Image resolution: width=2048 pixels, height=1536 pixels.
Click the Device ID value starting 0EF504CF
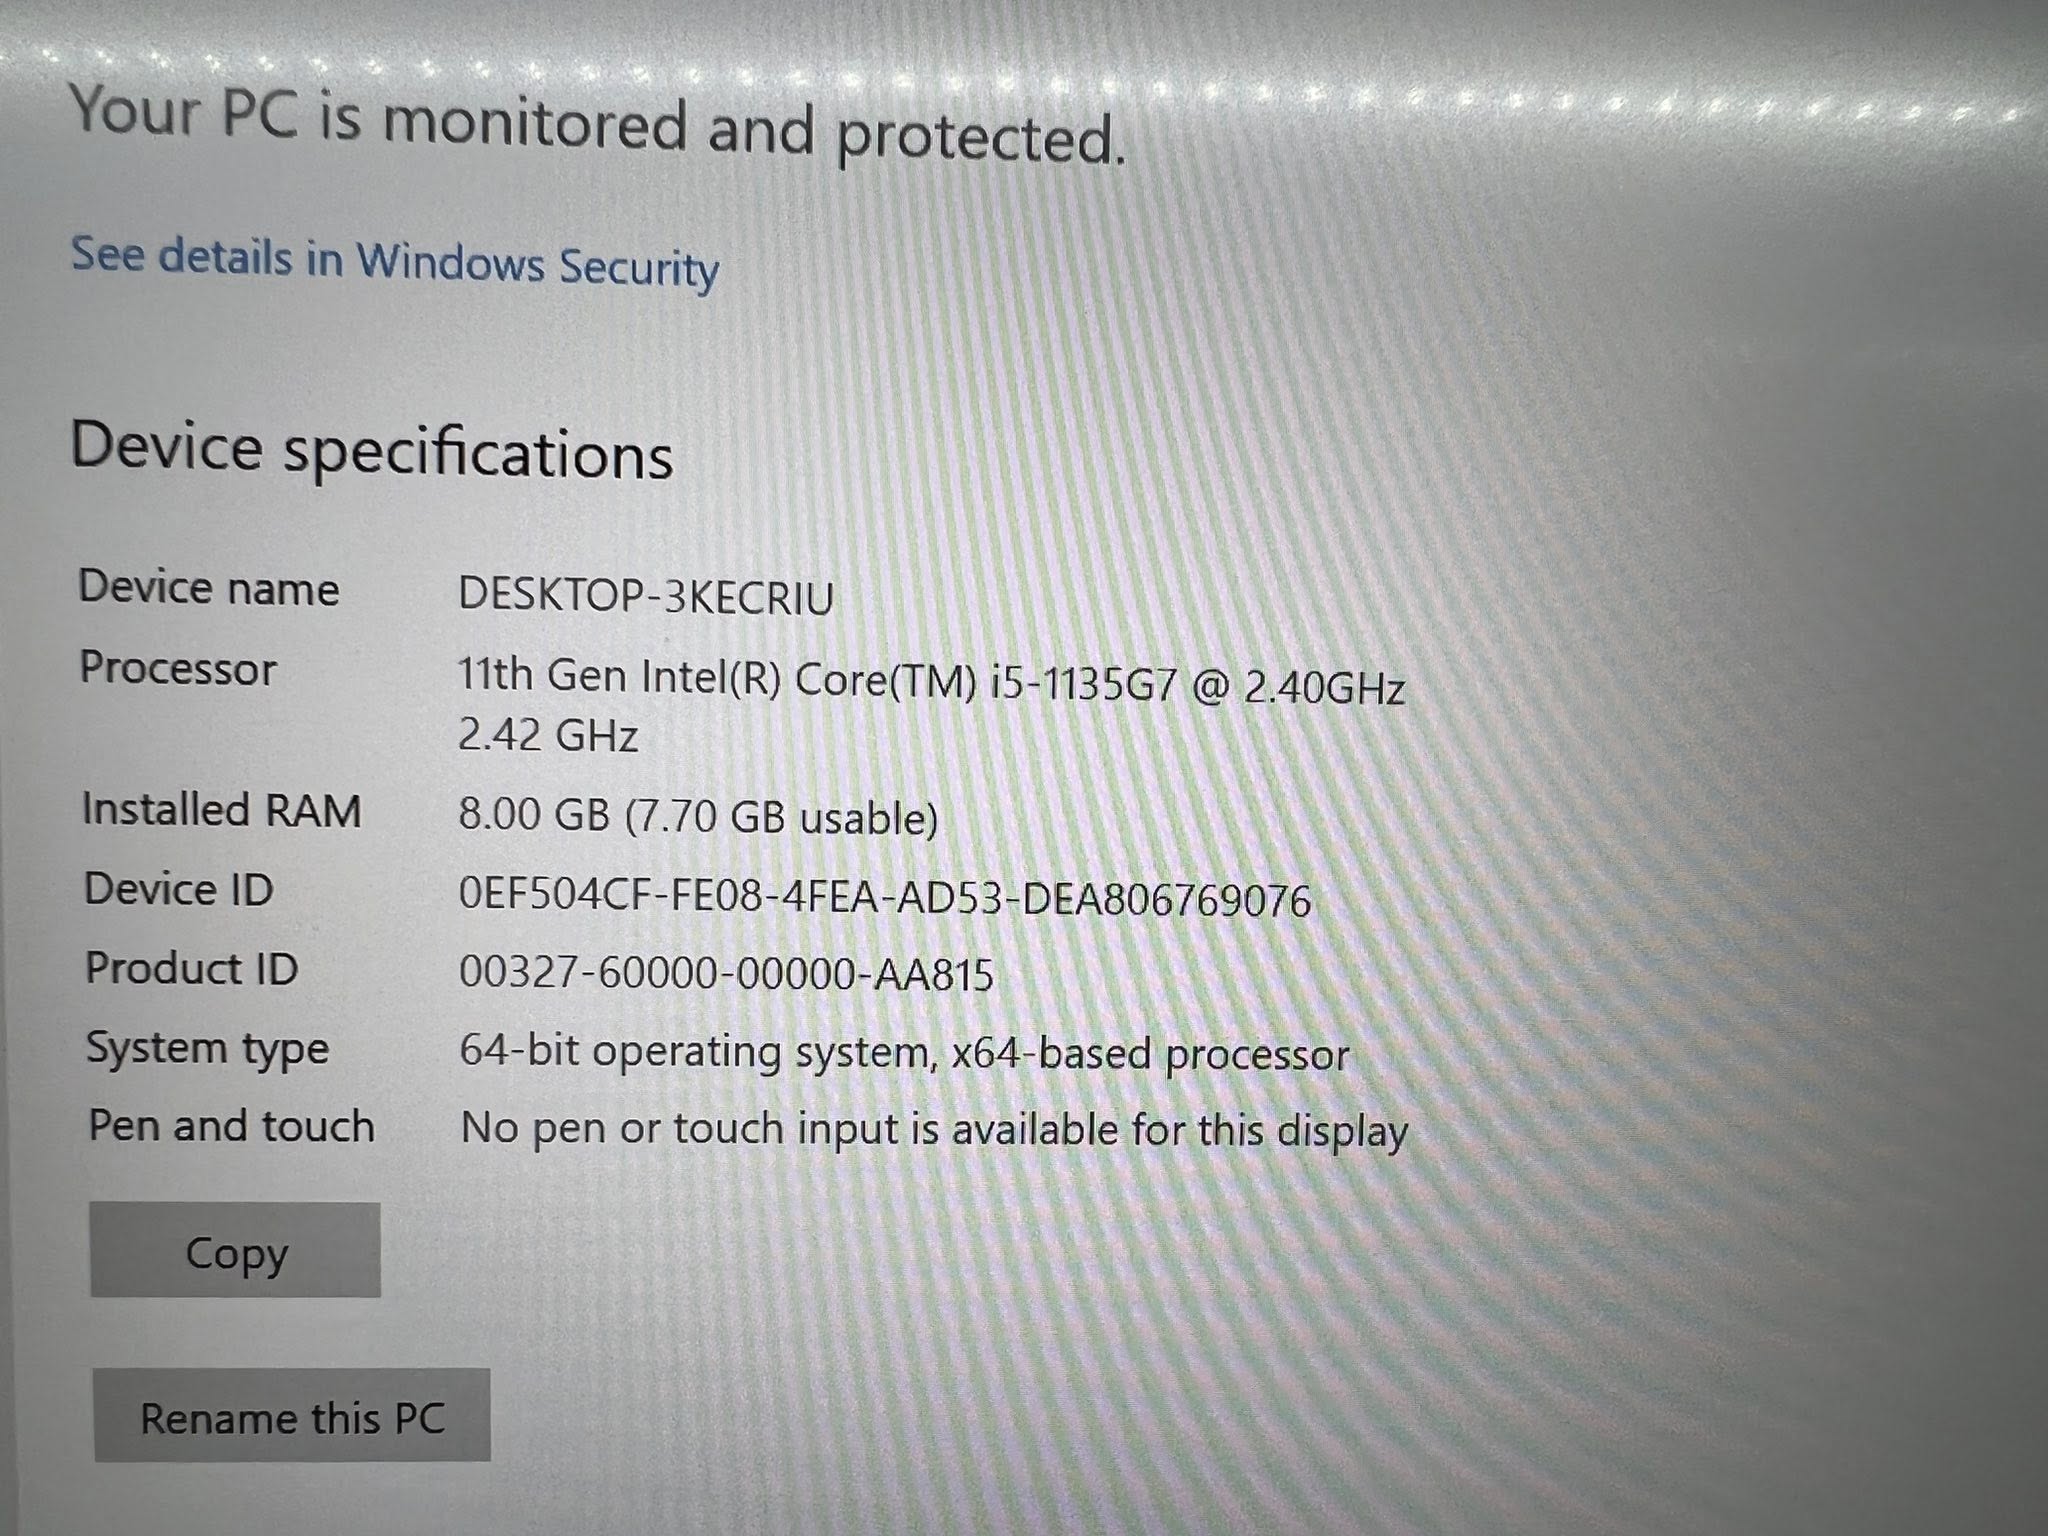[884, 898]
